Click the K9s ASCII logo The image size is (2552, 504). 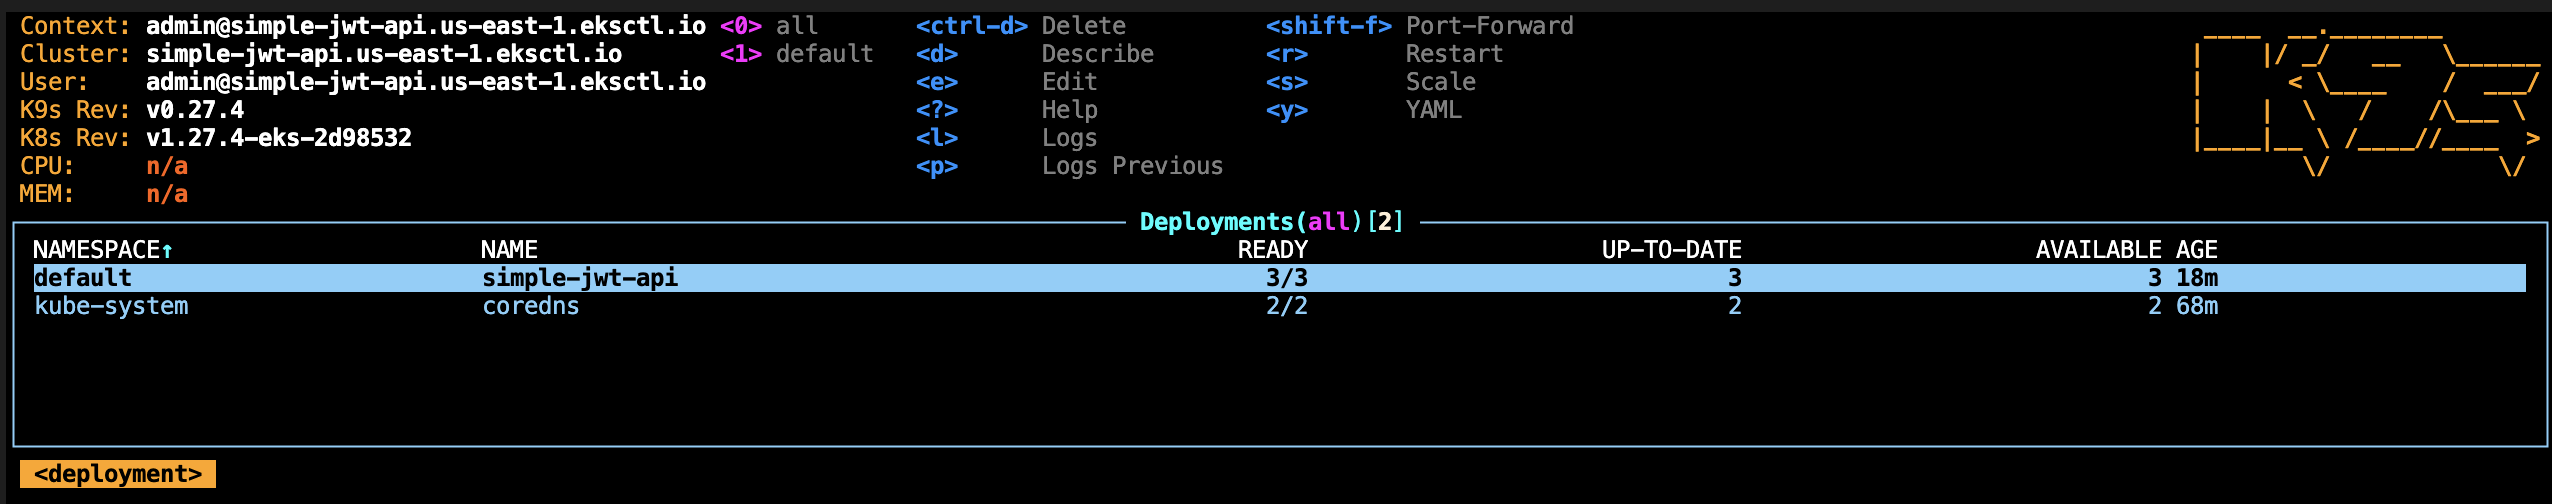2367,104
